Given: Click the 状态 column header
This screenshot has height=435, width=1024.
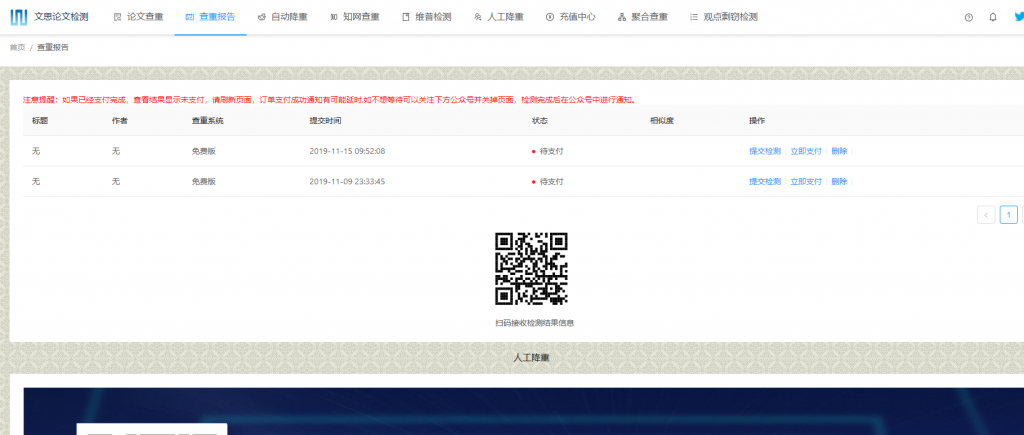Looking at the screenshot, I should point(539,121).
